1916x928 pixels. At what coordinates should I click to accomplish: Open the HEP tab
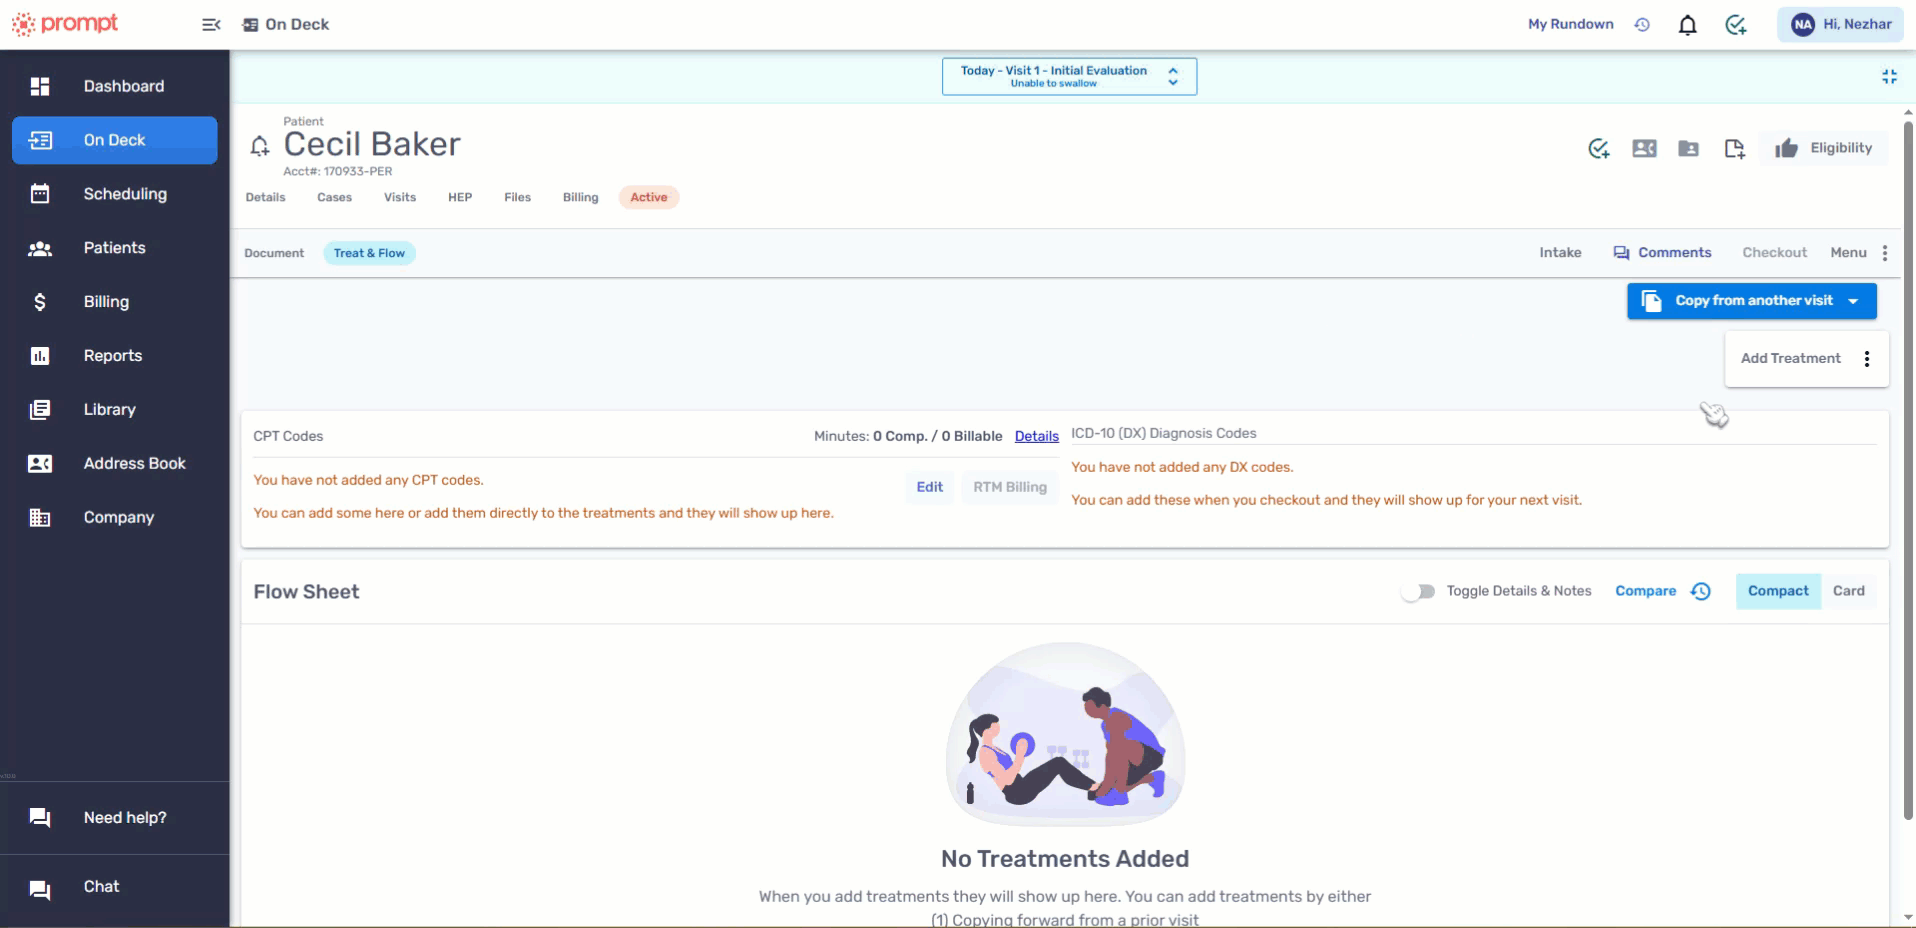pyautogui.click(x=460, y=197)
